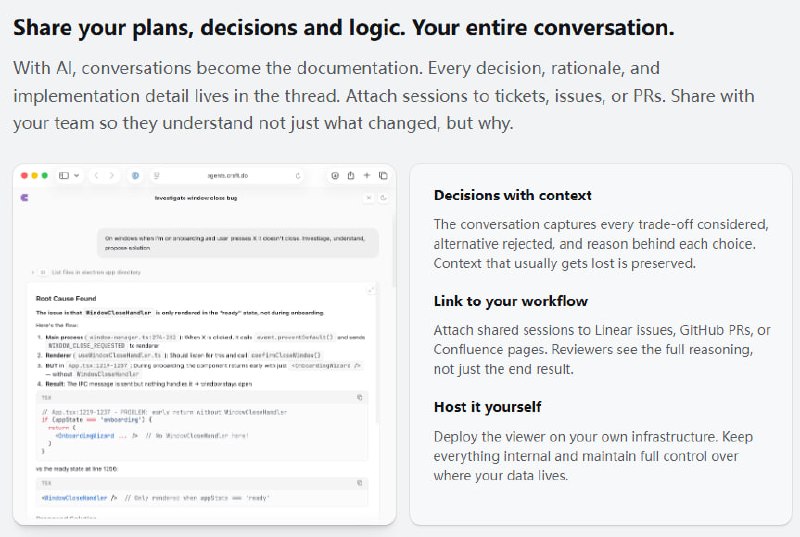Click the blue shield icon beside address bar
The height and width of the screenshot is (537, 800).
pos(137,175)
